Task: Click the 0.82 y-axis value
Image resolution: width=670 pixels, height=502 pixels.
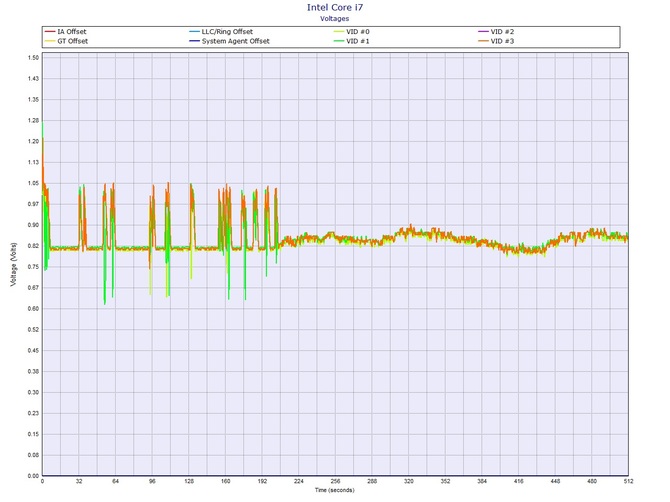Action: click(33, 246)
